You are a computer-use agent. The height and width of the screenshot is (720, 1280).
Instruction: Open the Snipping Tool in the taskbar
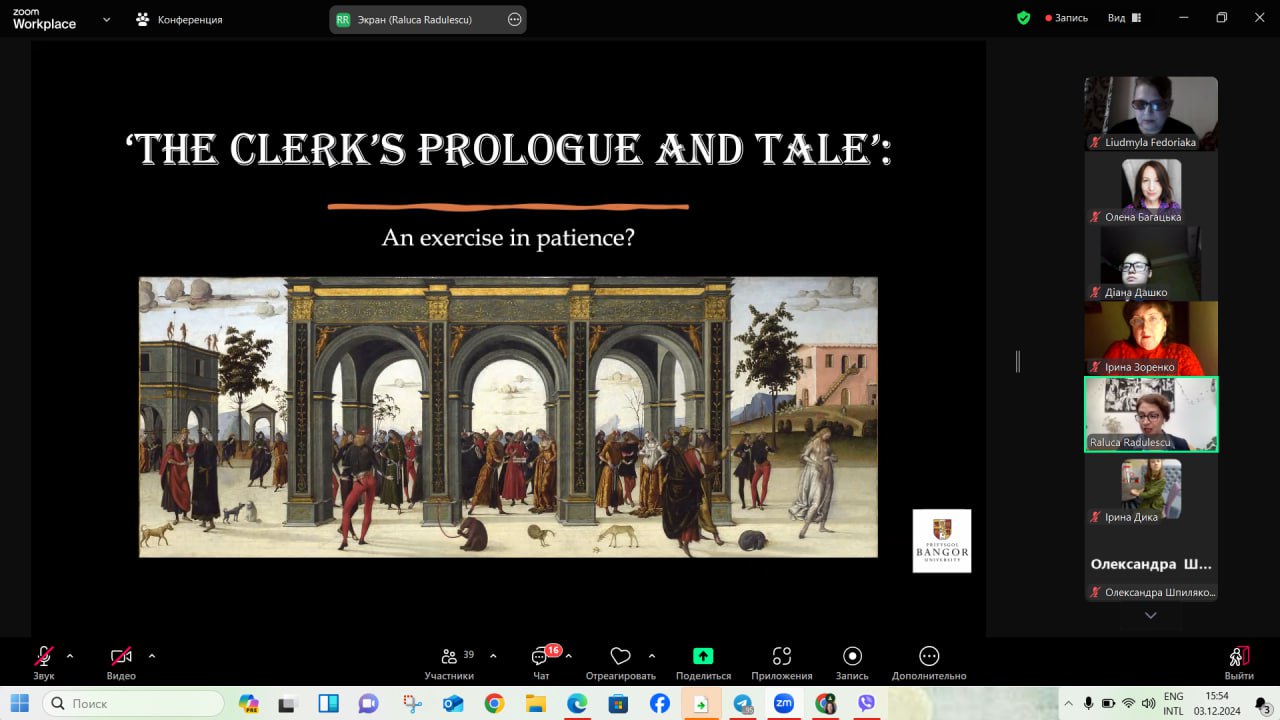pyautogui.click(x=413, y=704)
